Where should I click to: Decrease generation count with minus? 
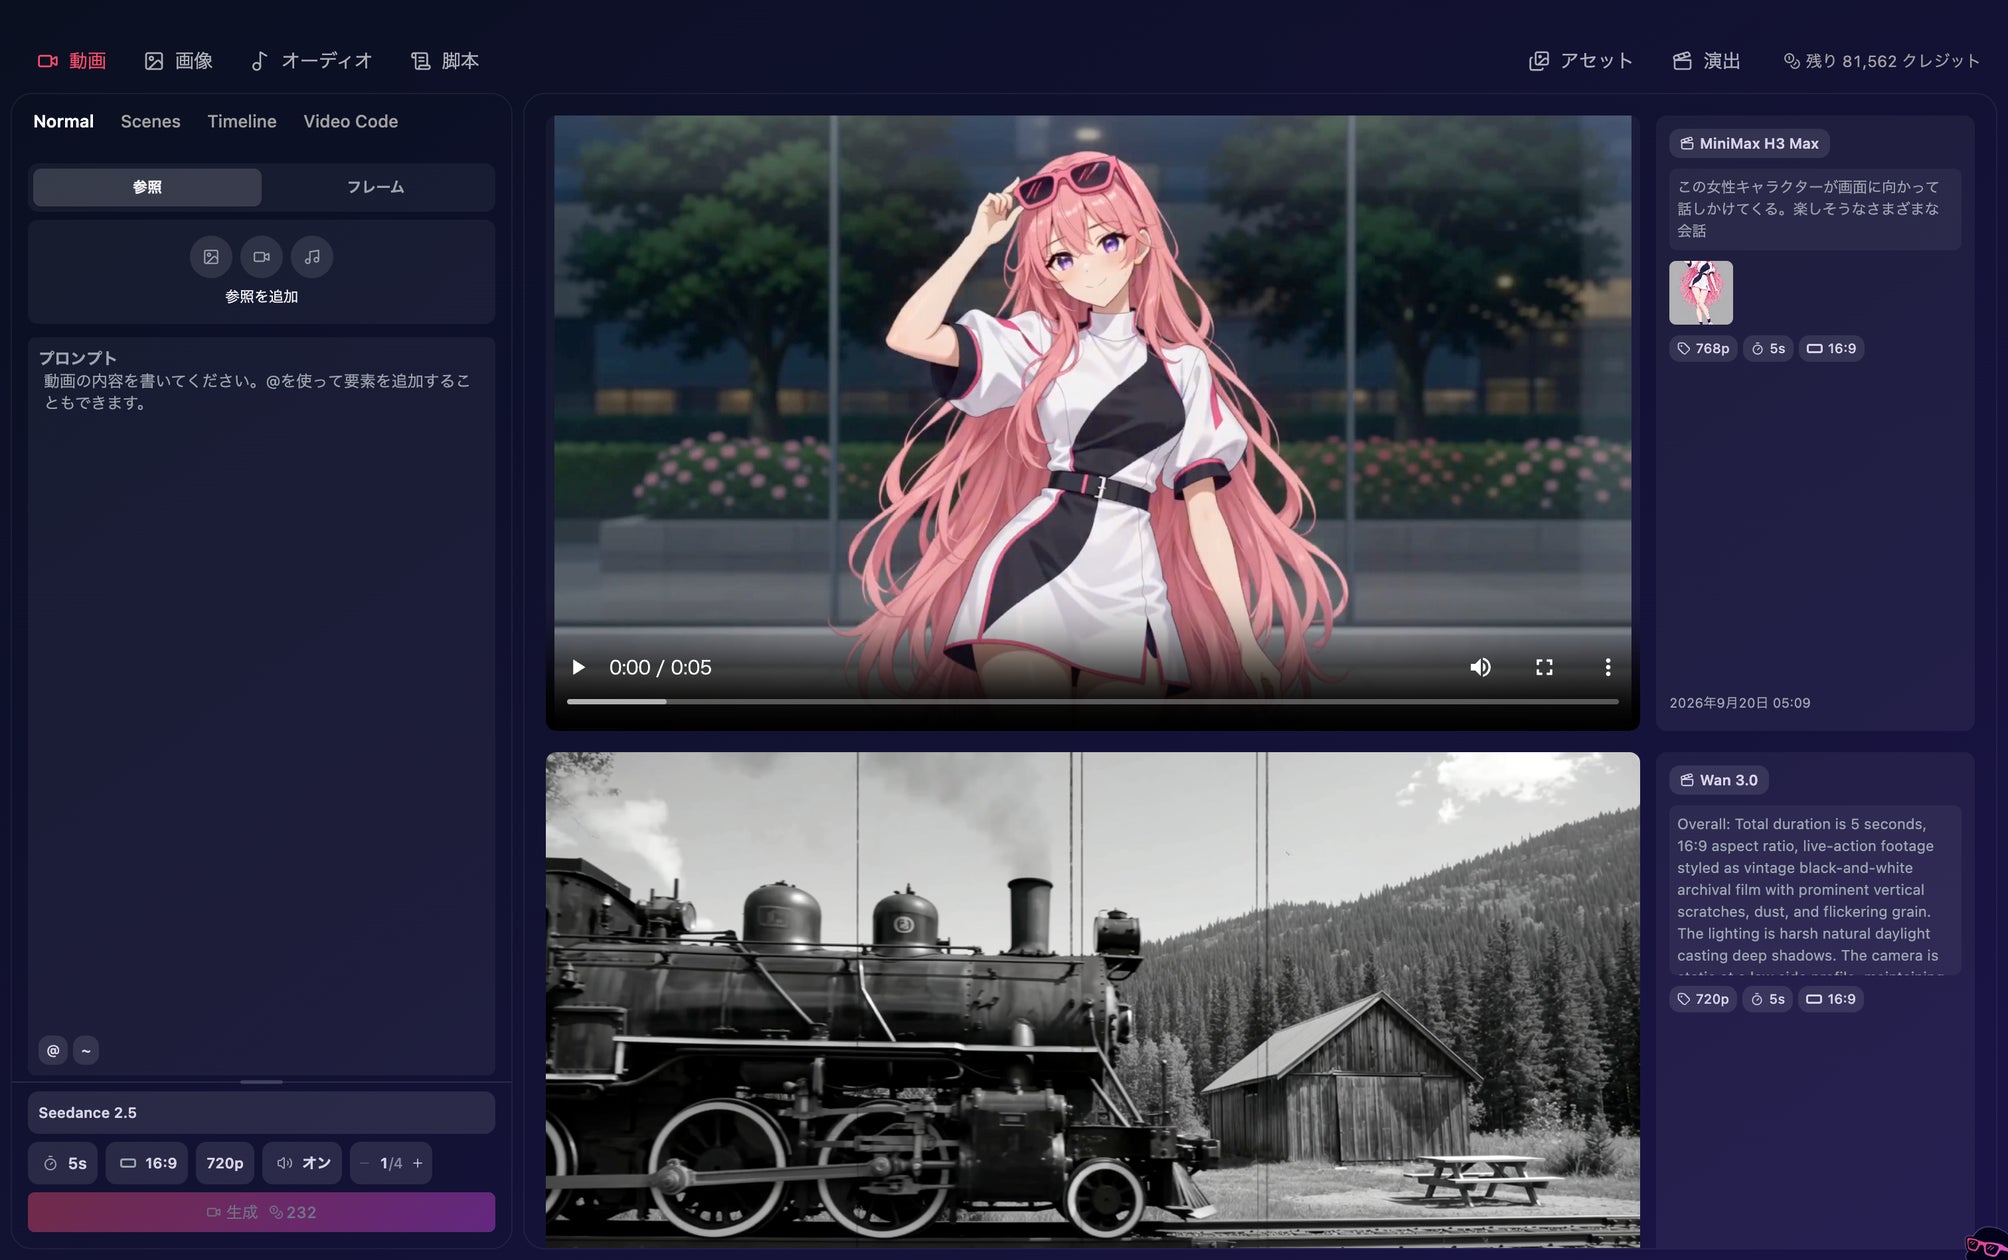[364, 1163]
